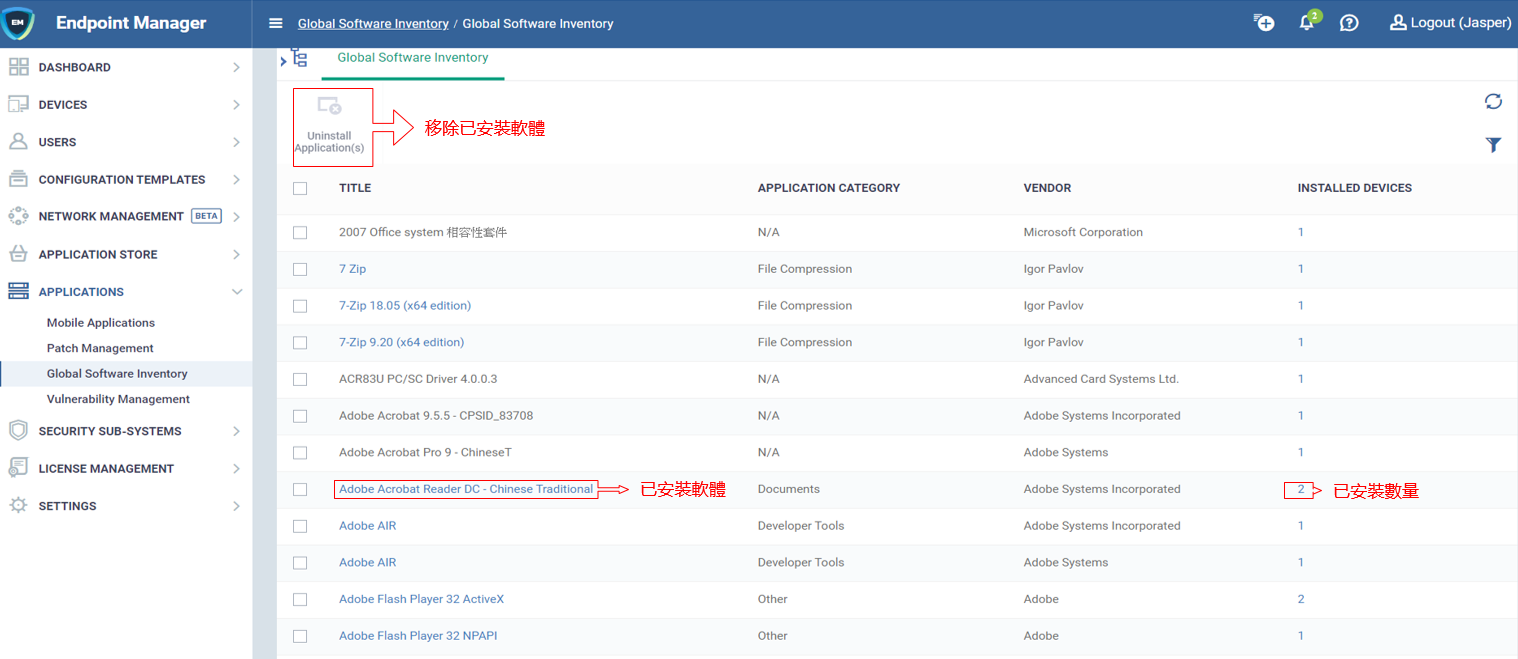This screenshot has width=1518, height=659.
Task: Select checkbox for 7-Zip 9.20 (x64 edition)
Action: (300, 342)
